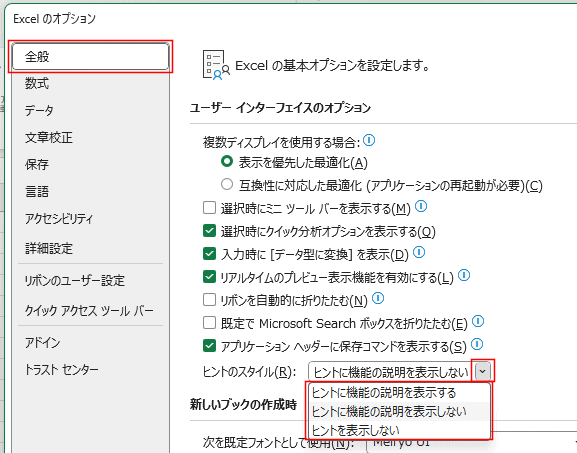This screenshot has height=453, width=577.
Task: Collapse the ヒントのスタイル dropdown arrow
Action: [x=482, y=371]
